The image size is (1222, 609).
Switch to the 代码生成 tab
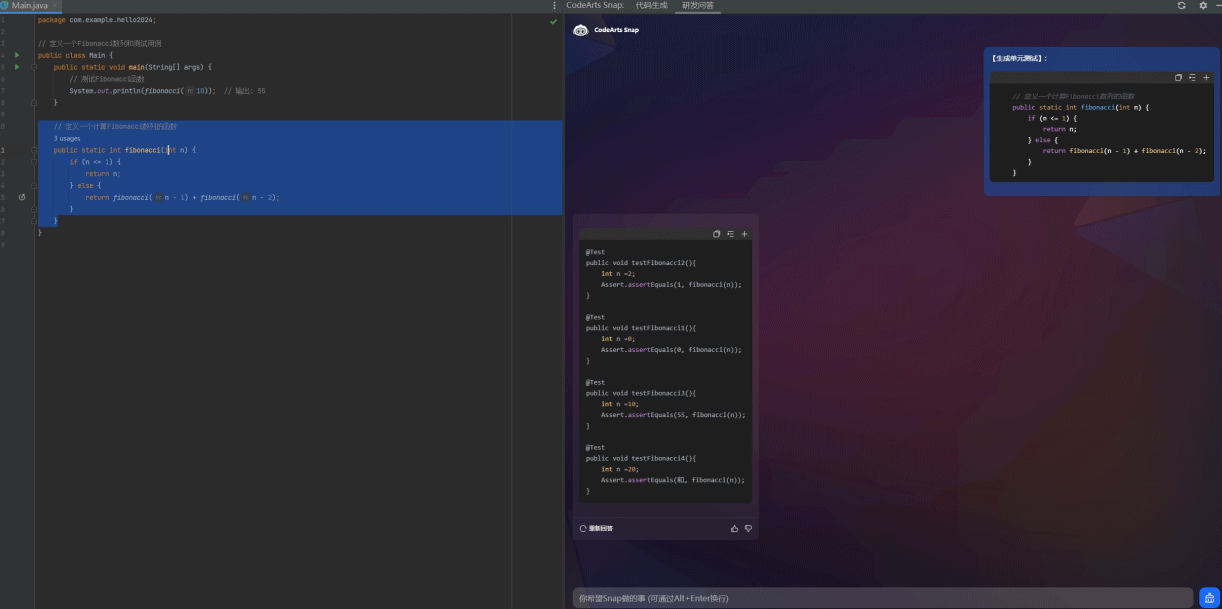tap(651, 5)
